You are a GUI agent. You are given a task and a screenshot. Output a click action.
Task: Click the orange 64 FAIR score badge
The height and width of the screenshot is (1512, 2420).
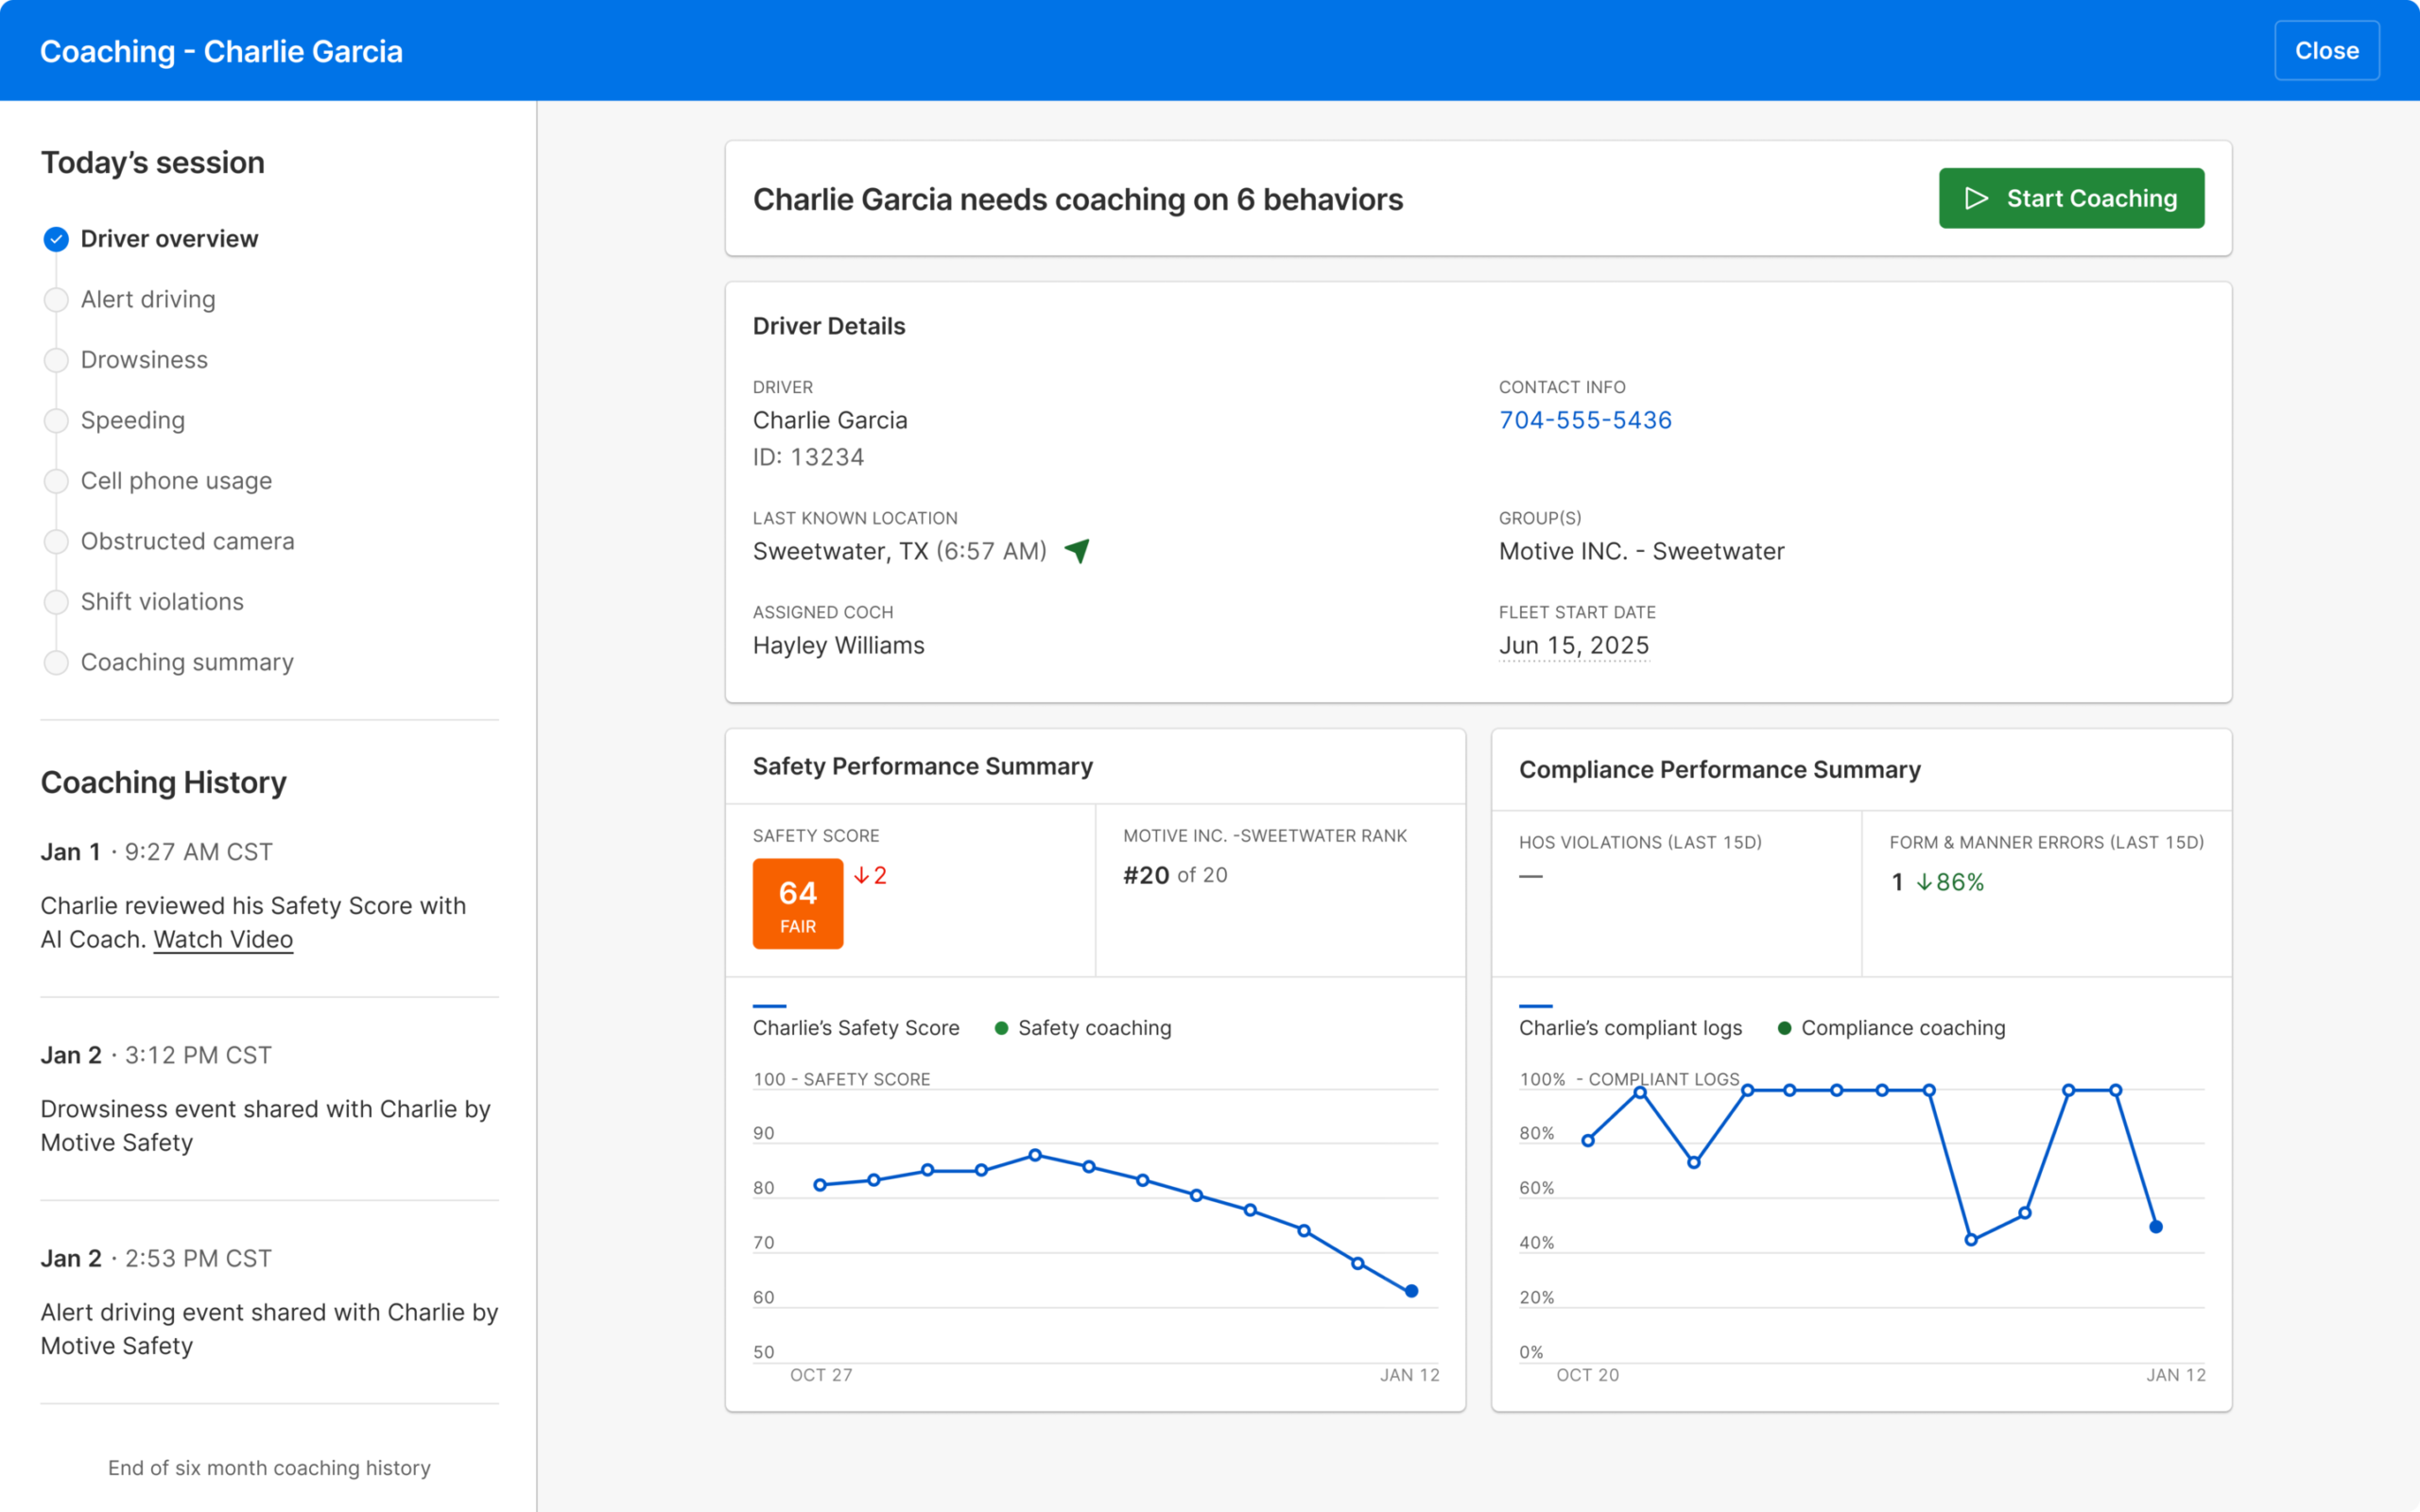(797, 903)
